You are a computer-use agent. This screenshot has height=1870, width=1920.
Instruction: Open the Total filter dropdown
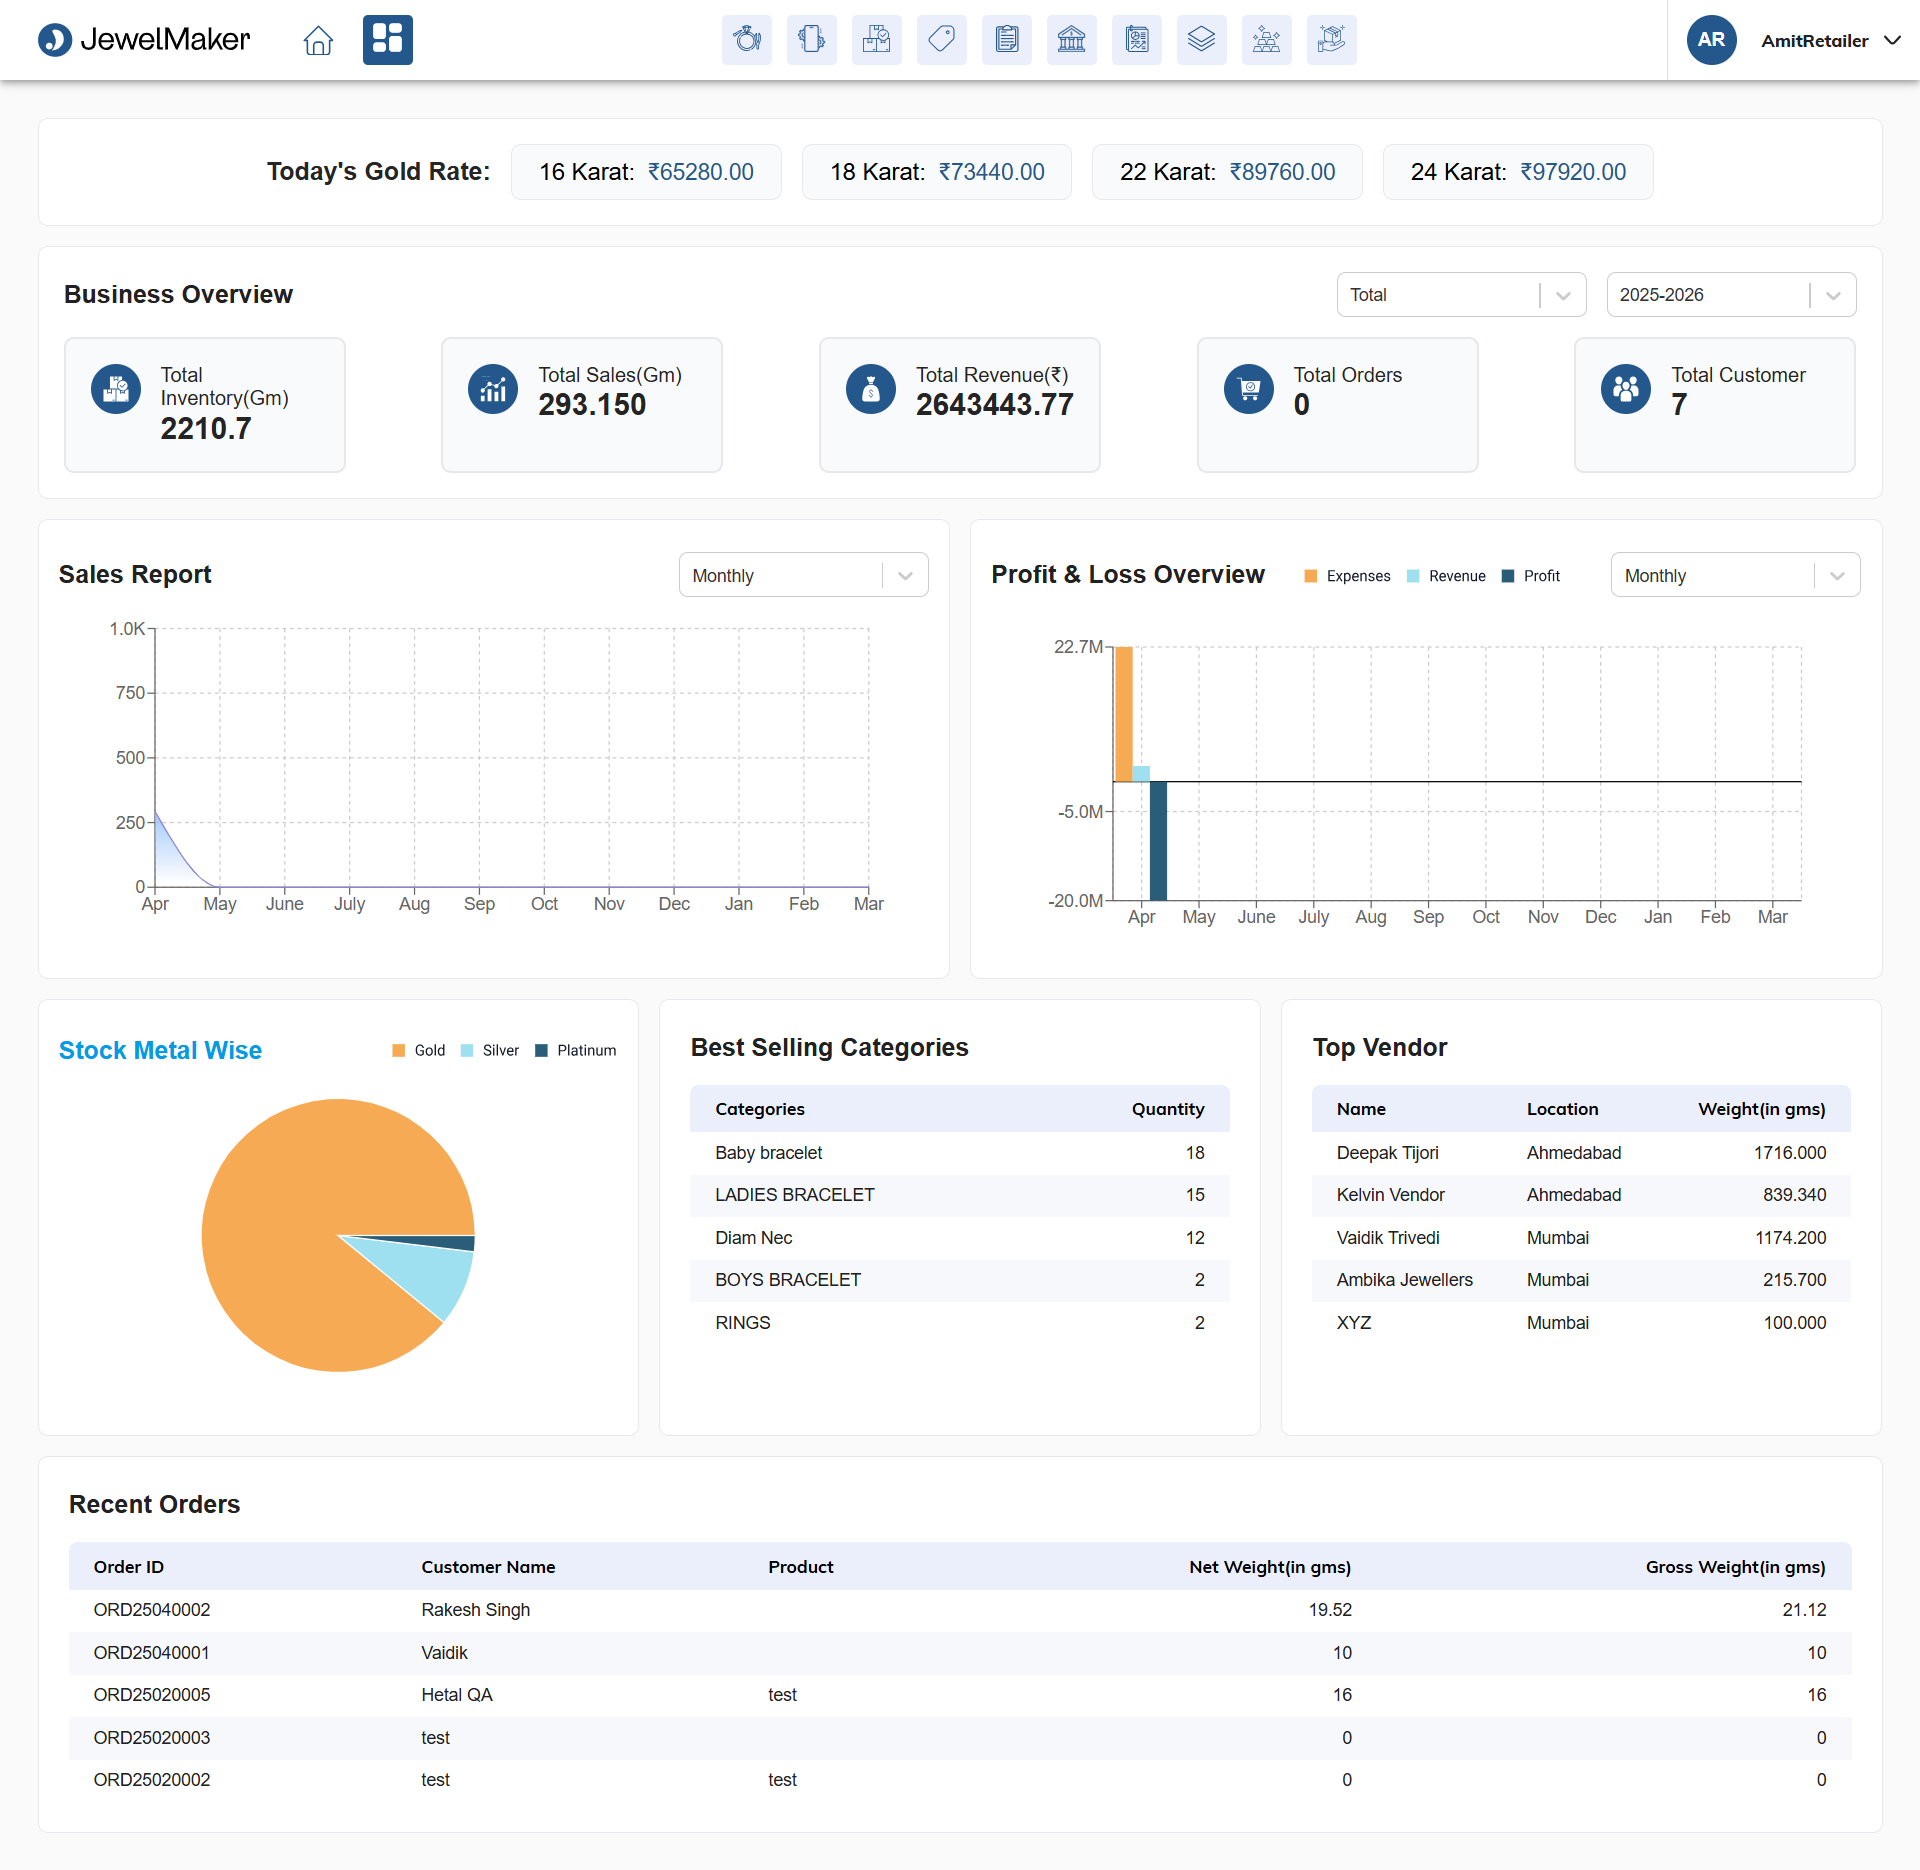pos(1461,295)
